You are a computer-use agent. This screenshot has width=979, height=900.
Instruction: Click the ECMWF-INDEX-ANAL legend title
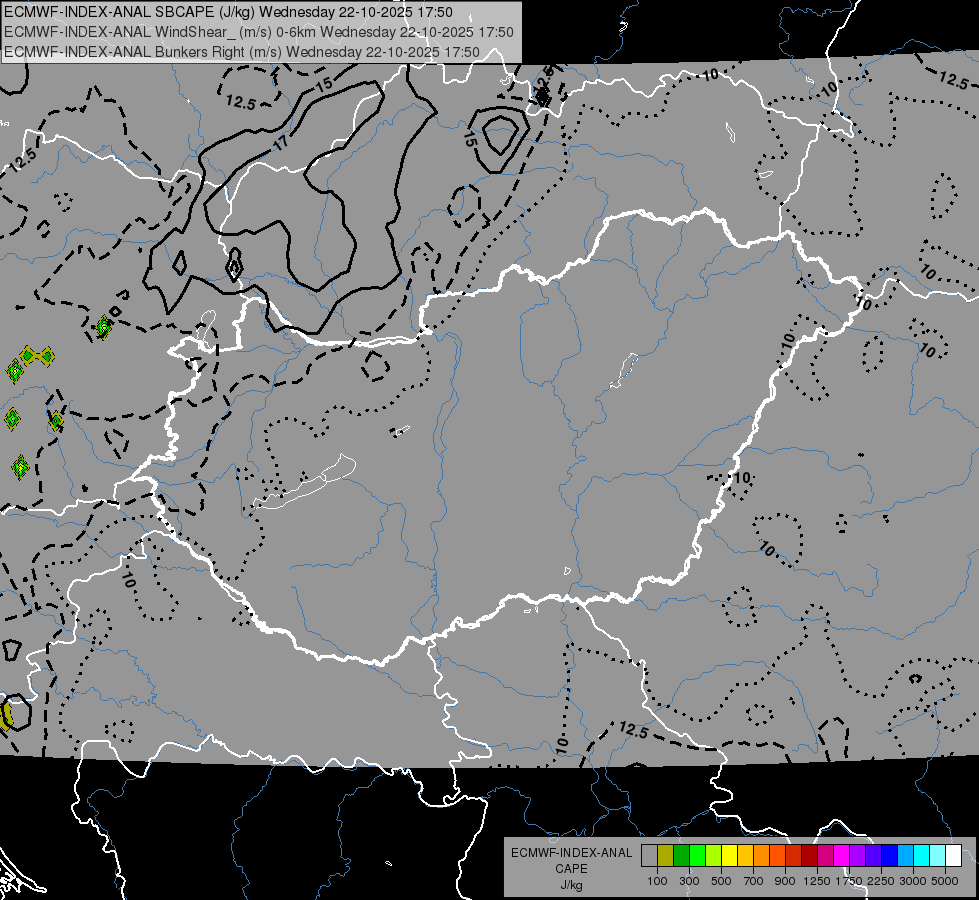coord(572,853)
